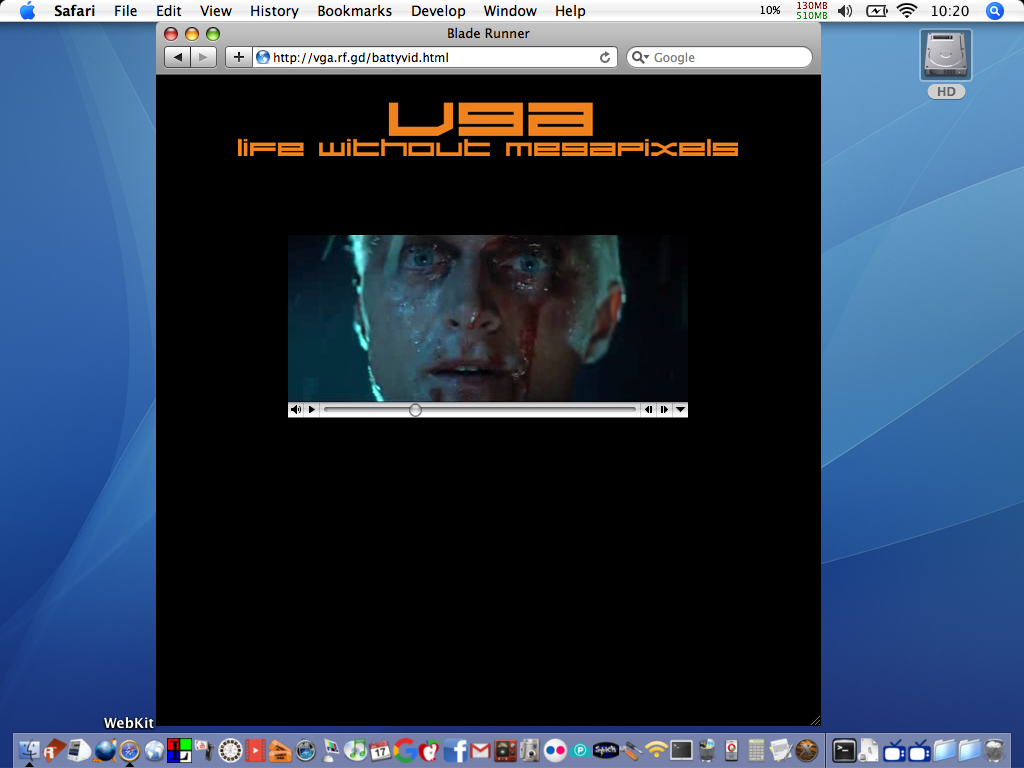Click the video frame thumbnail
Screen dimensions: 1024x768
click(x=488, y=318)
